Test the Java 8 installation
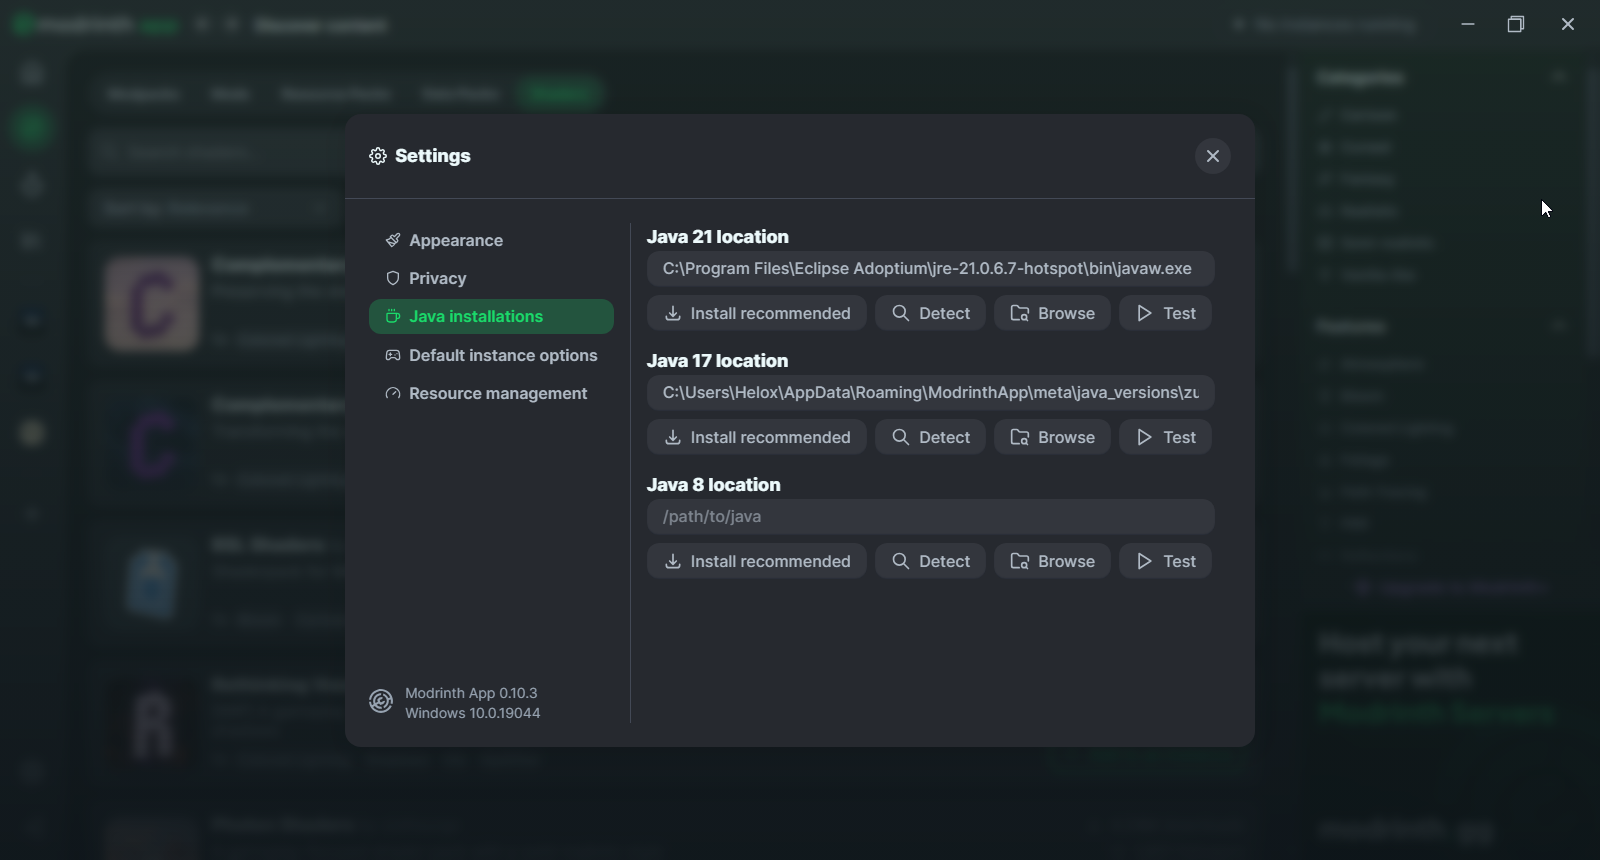 pos(1165,561)
